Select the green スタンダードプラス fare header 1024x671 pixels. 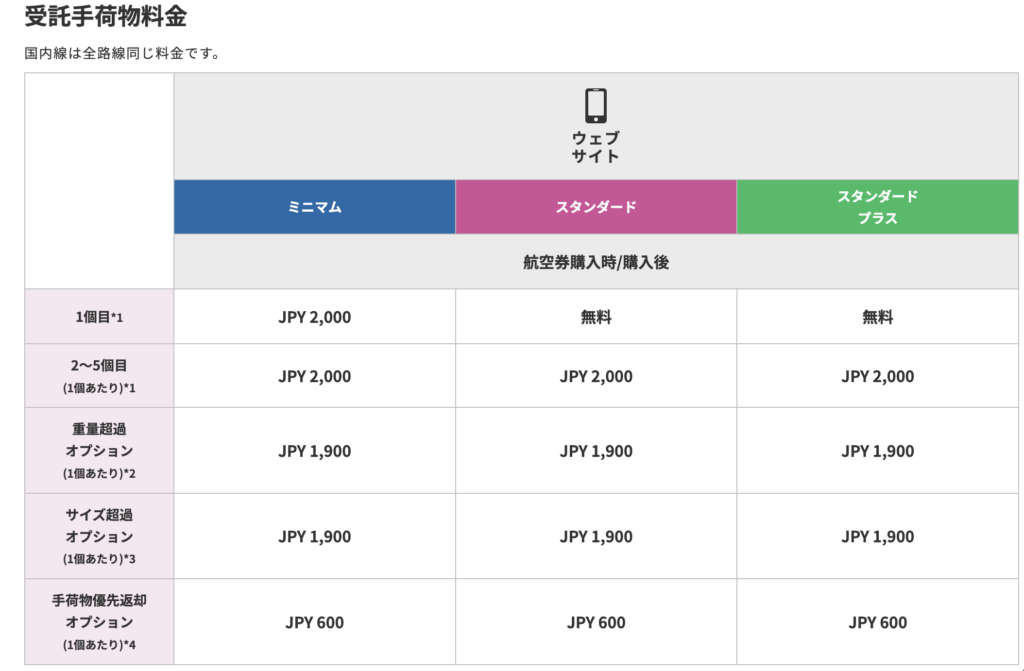click(x=877, y=207)
